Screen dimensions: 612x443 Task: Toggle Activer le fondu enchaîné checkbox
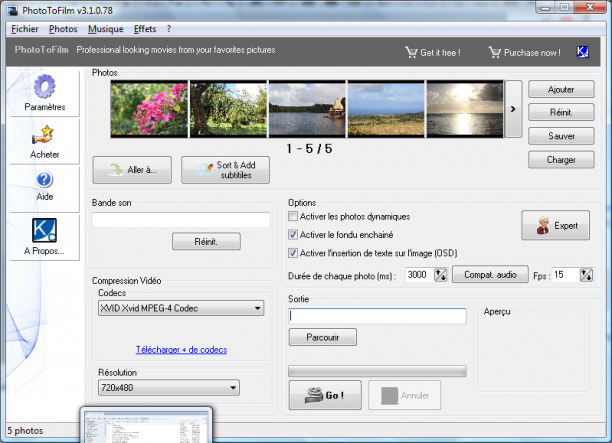[293, 235]
